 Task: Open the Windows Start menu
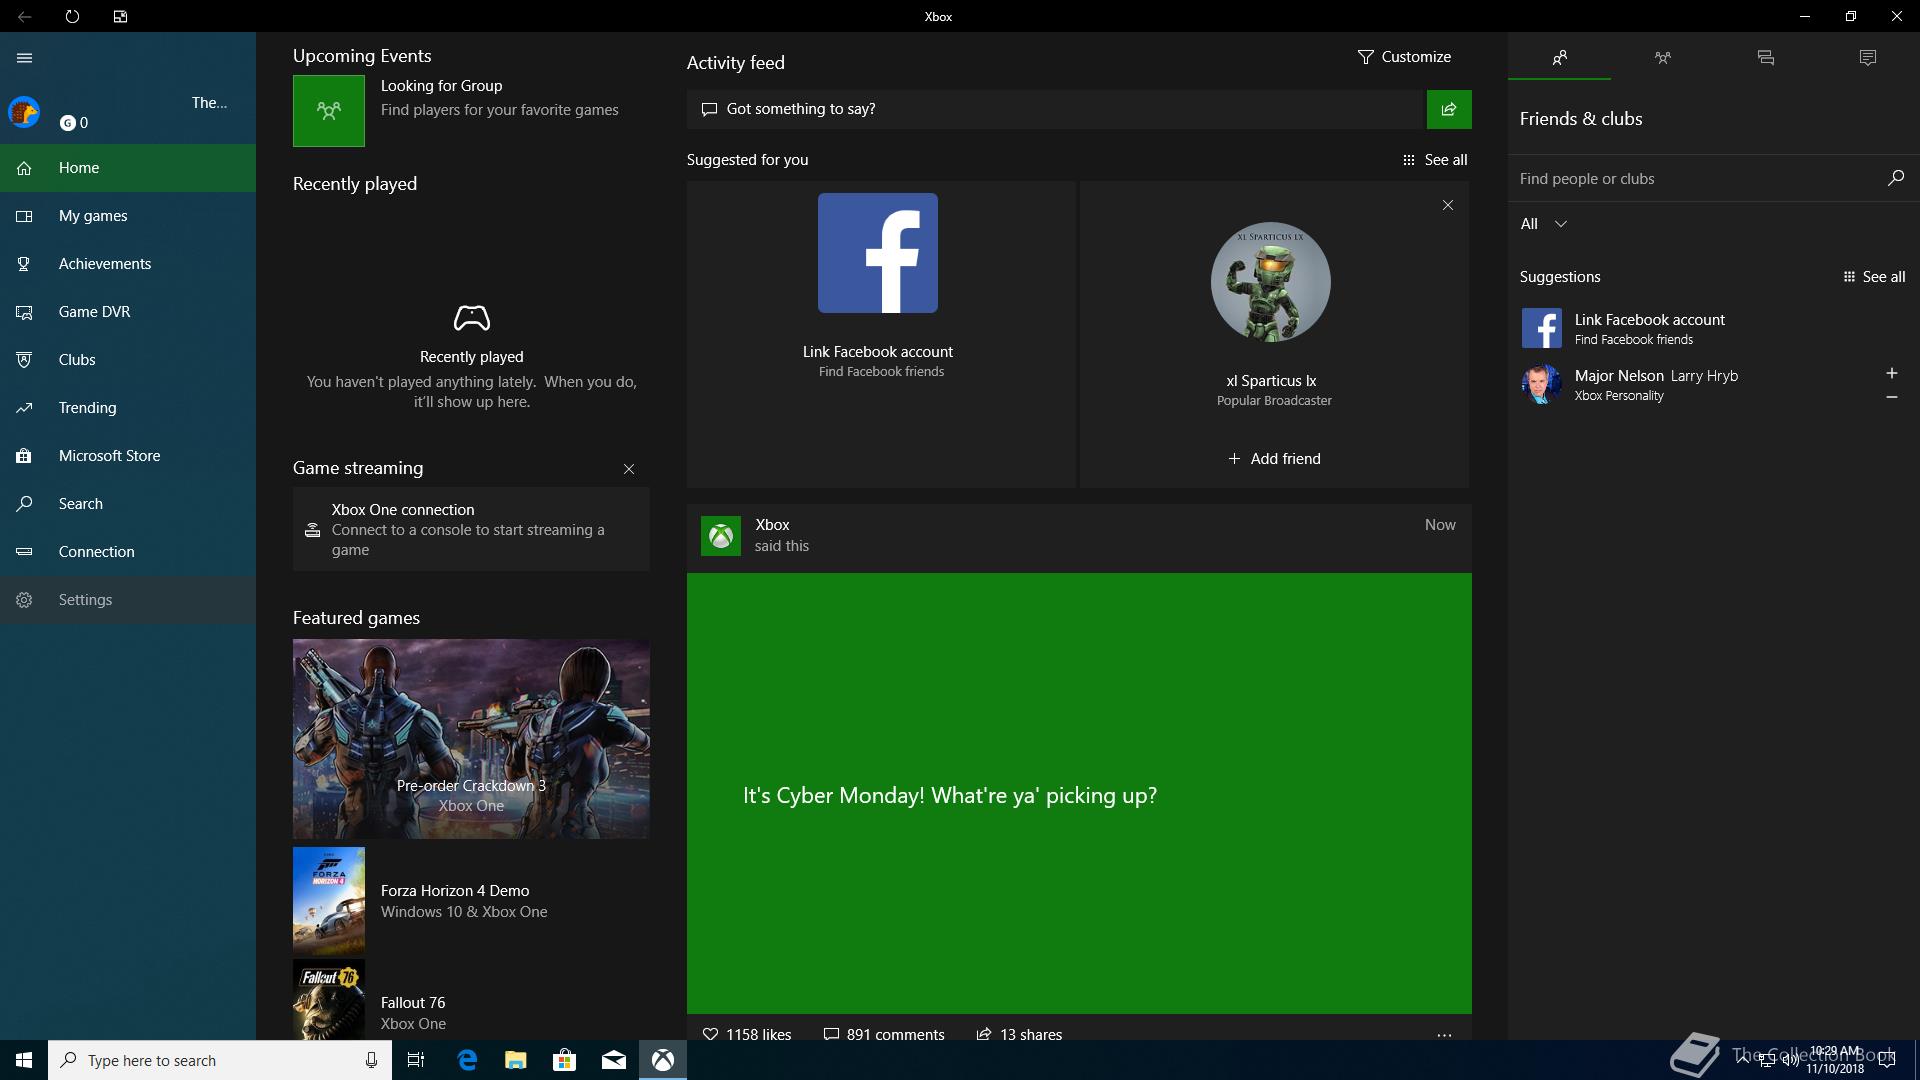pos(24,1060)
